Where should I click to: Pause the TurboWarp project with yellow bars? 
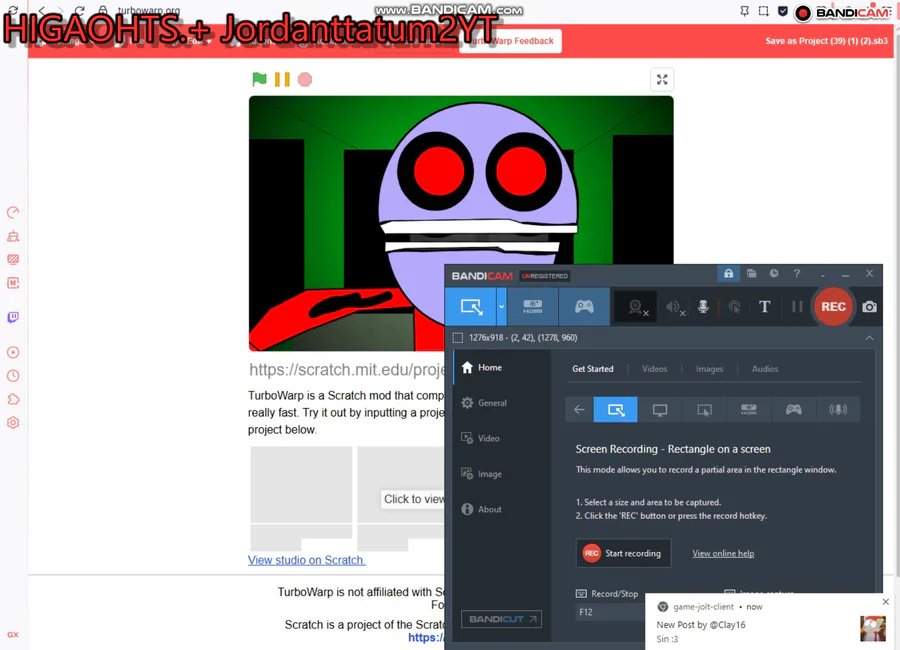(282, 79)
